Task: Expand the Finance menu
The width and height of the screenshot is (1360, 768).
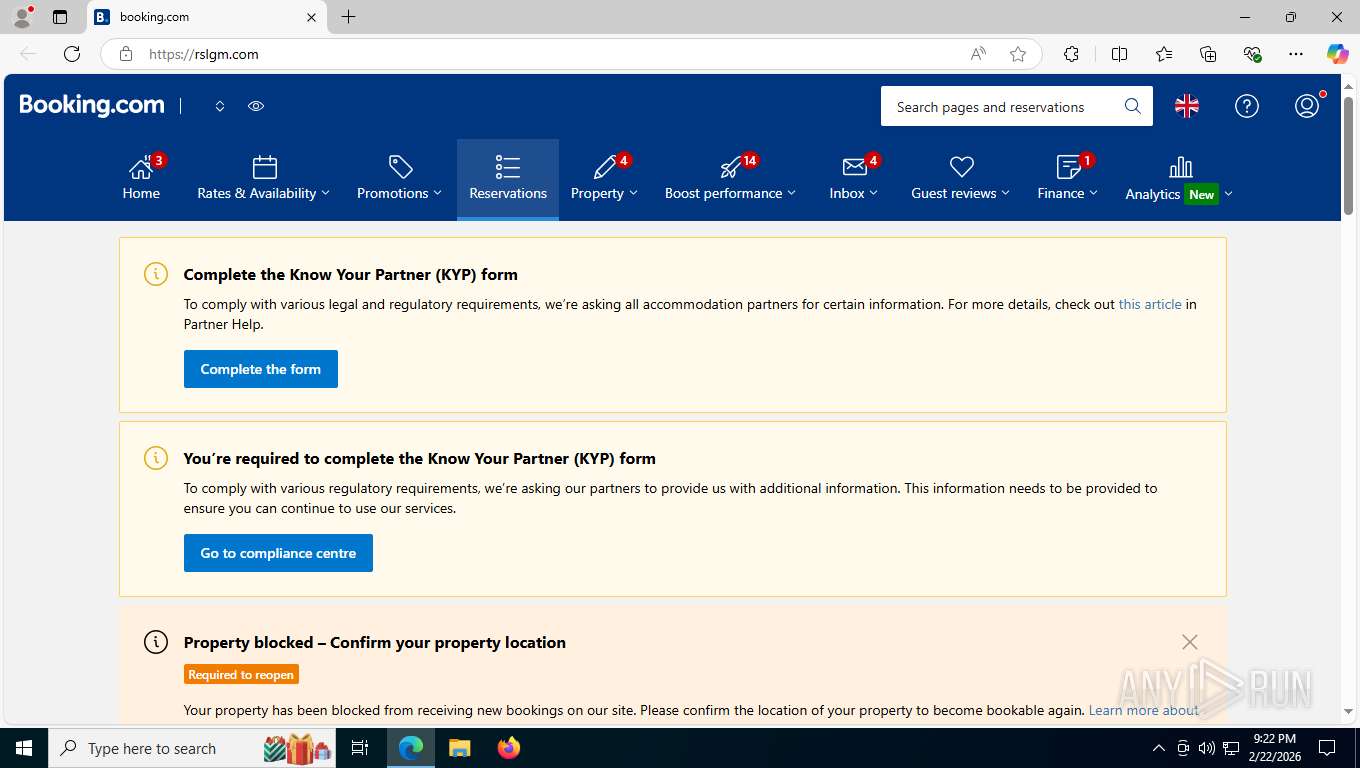Action: coord(1067,179)
